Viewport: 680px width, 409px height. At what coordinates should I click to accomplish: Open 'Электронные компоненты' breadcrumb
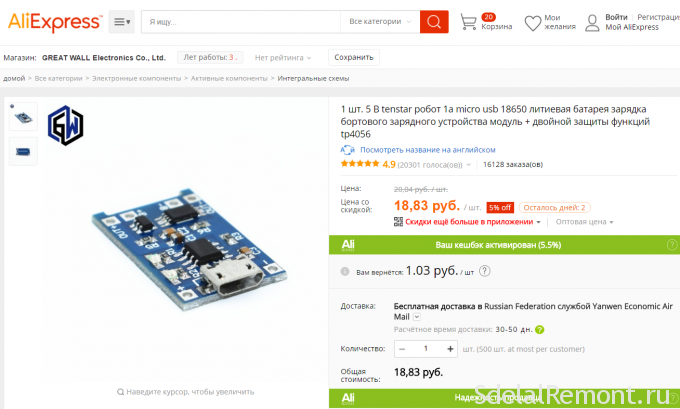pyautogui.click(x=136, y=79)
